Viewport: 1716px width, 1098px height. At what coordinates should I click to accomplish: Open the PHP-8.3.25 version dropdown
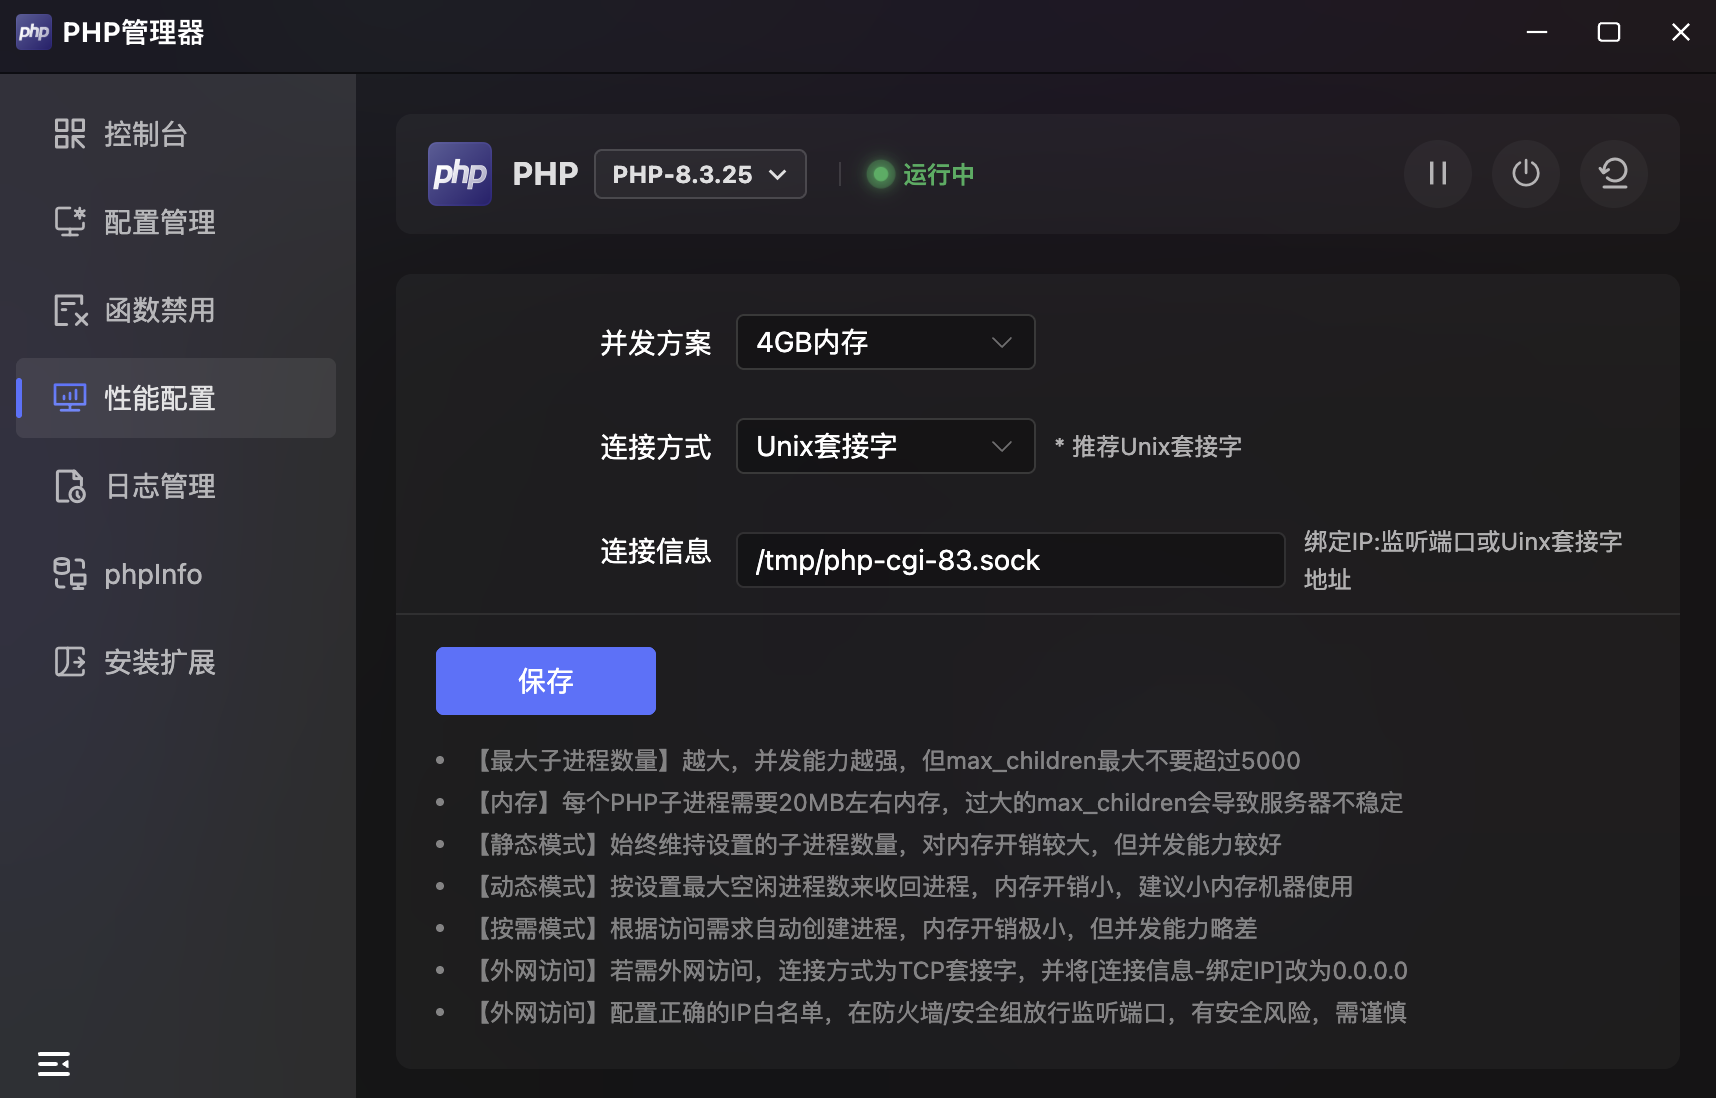pos(700,174)
